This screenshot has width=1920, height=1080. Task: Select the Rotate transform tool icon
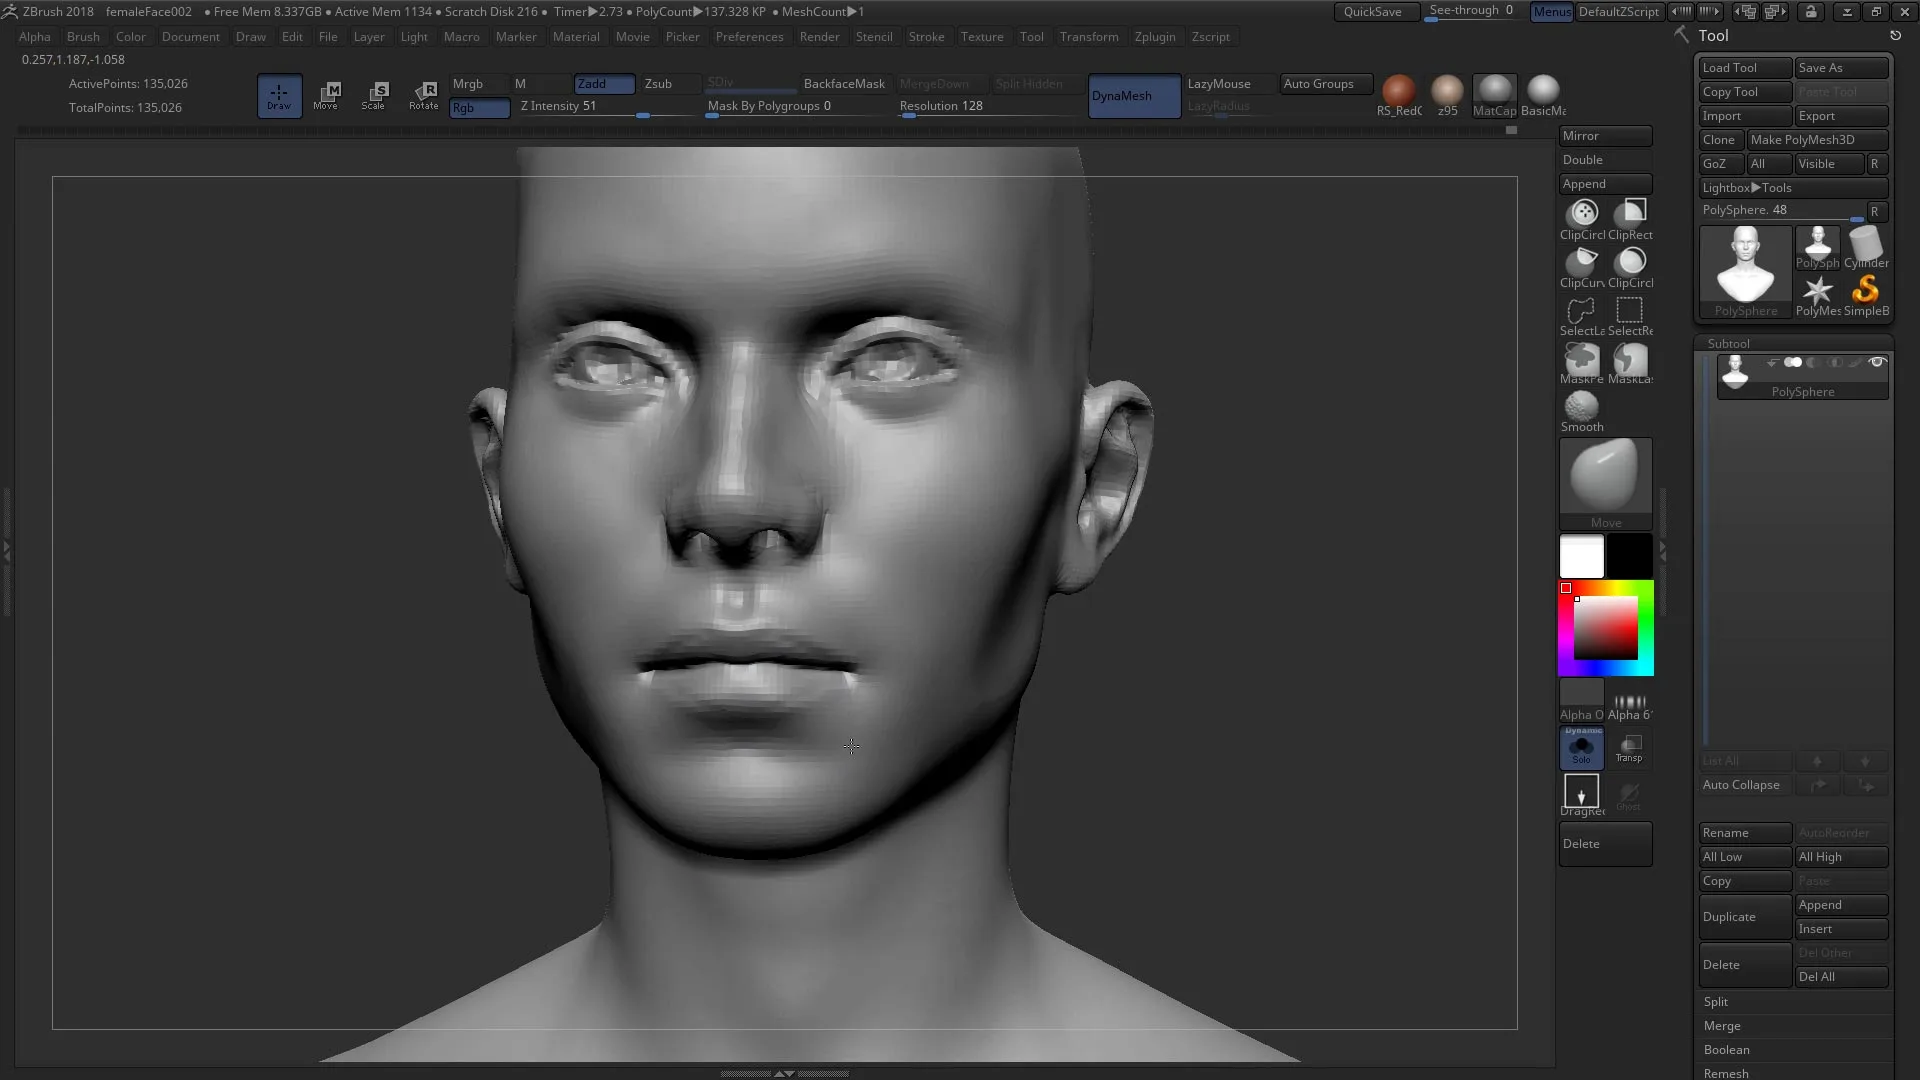click(x=423, y=95)
